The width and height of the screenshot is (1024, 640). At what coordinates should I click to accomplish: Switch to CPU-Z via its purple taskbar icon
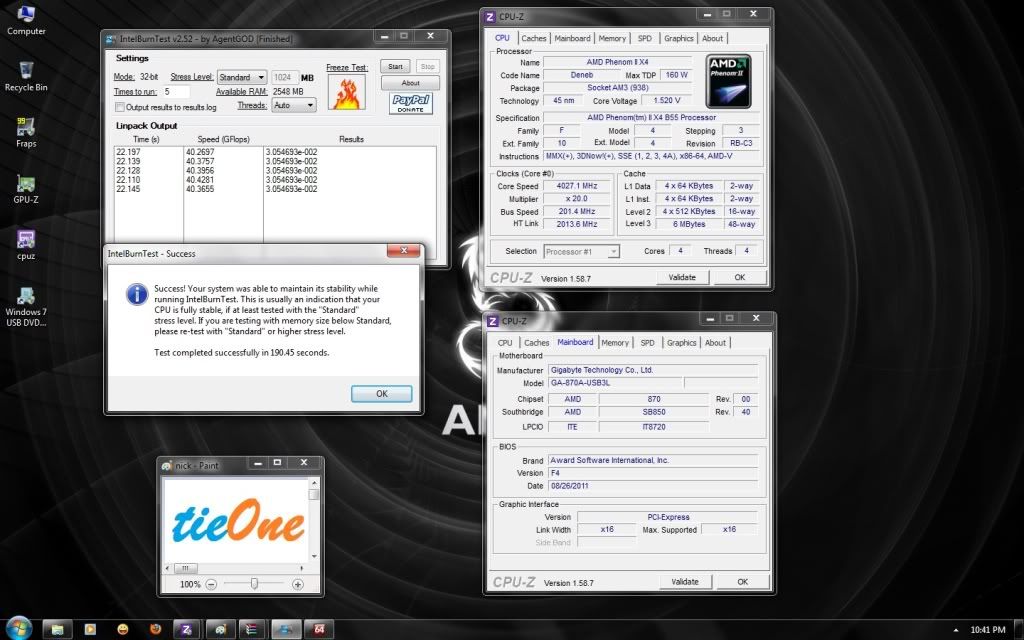pos(187,630)
